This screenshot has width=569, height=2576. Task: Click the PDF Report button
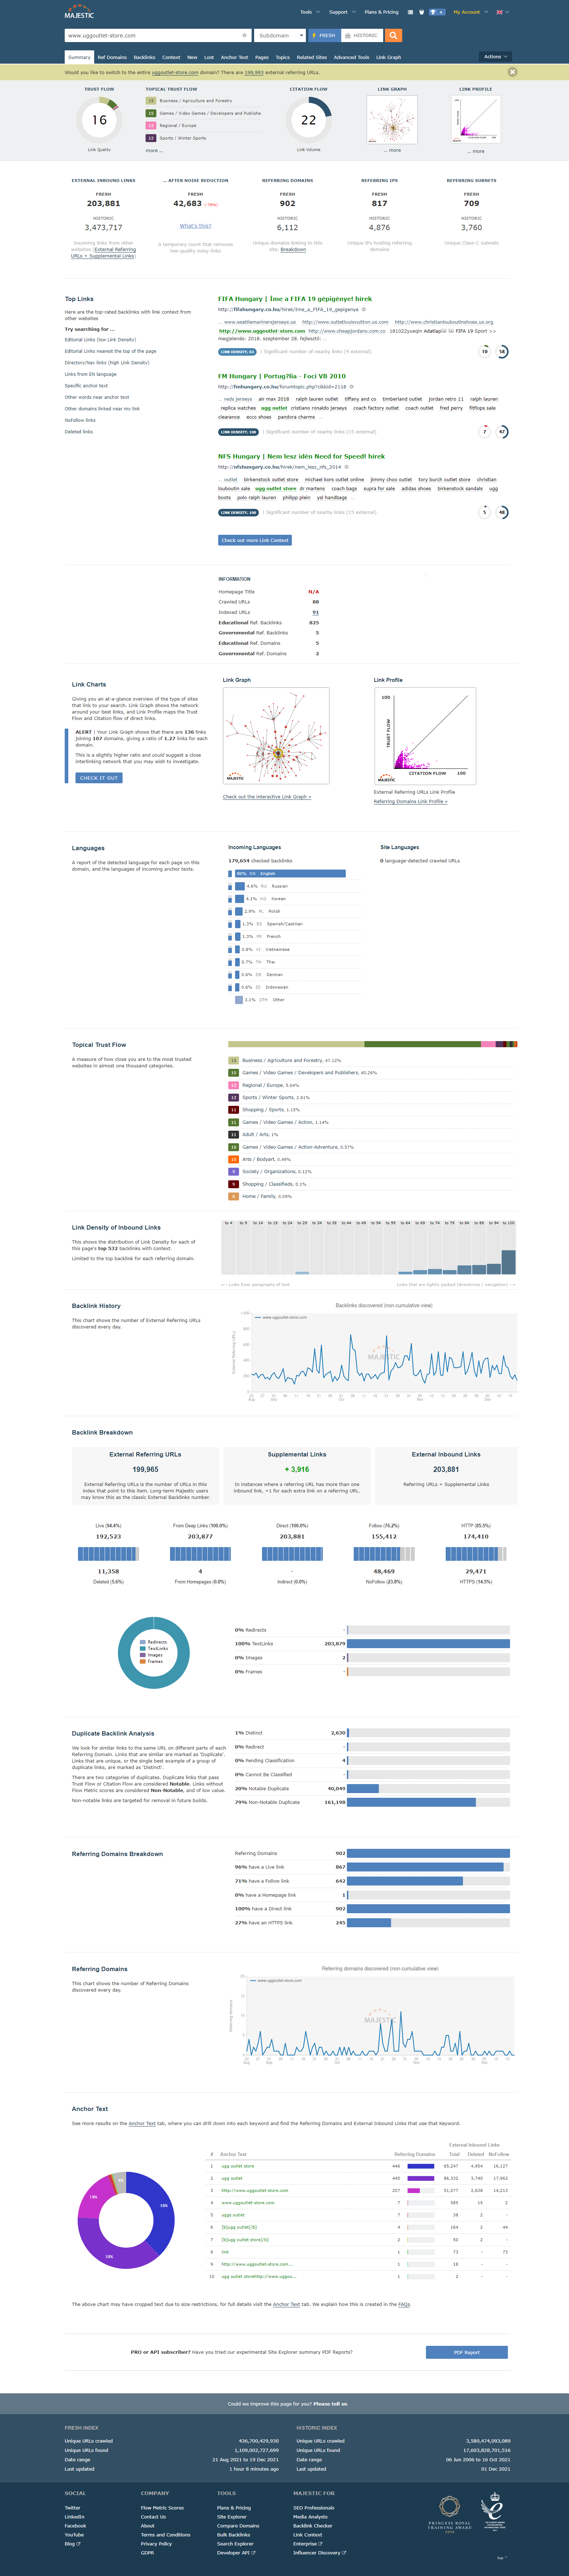coord(466,2352)
